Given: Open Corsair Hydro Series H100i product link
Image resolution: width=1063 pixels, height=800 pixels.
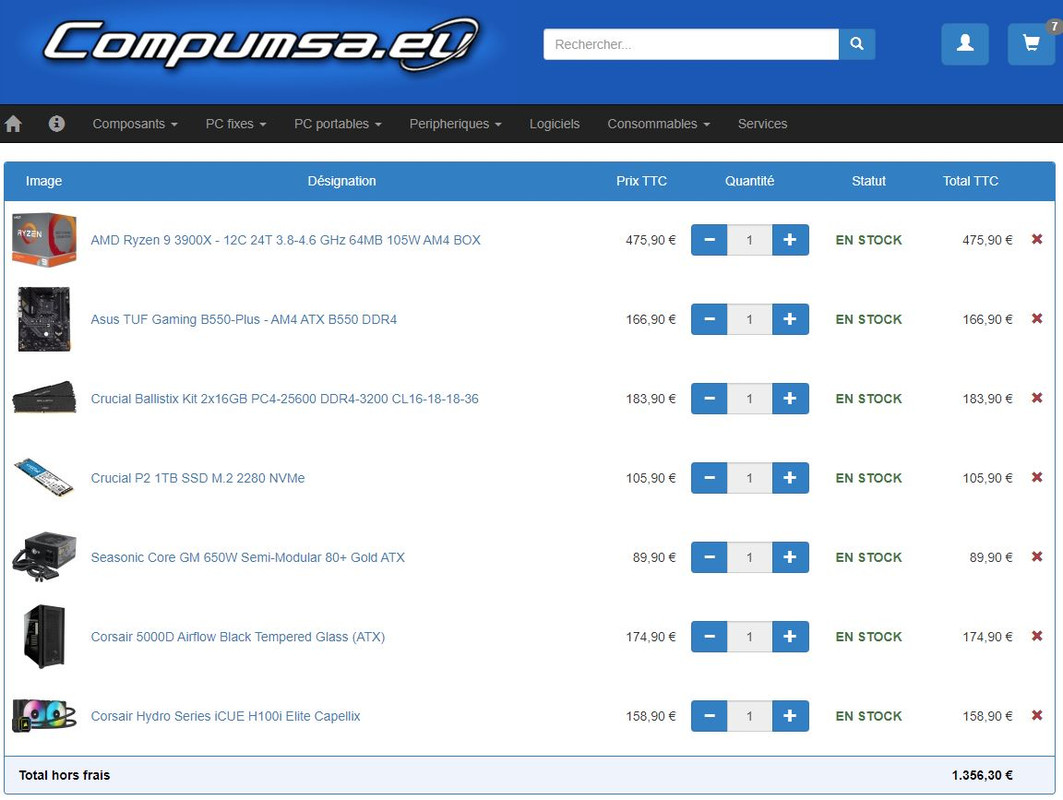Looking at the screenshot, I should pyautogui.click(x=226, y=716).
